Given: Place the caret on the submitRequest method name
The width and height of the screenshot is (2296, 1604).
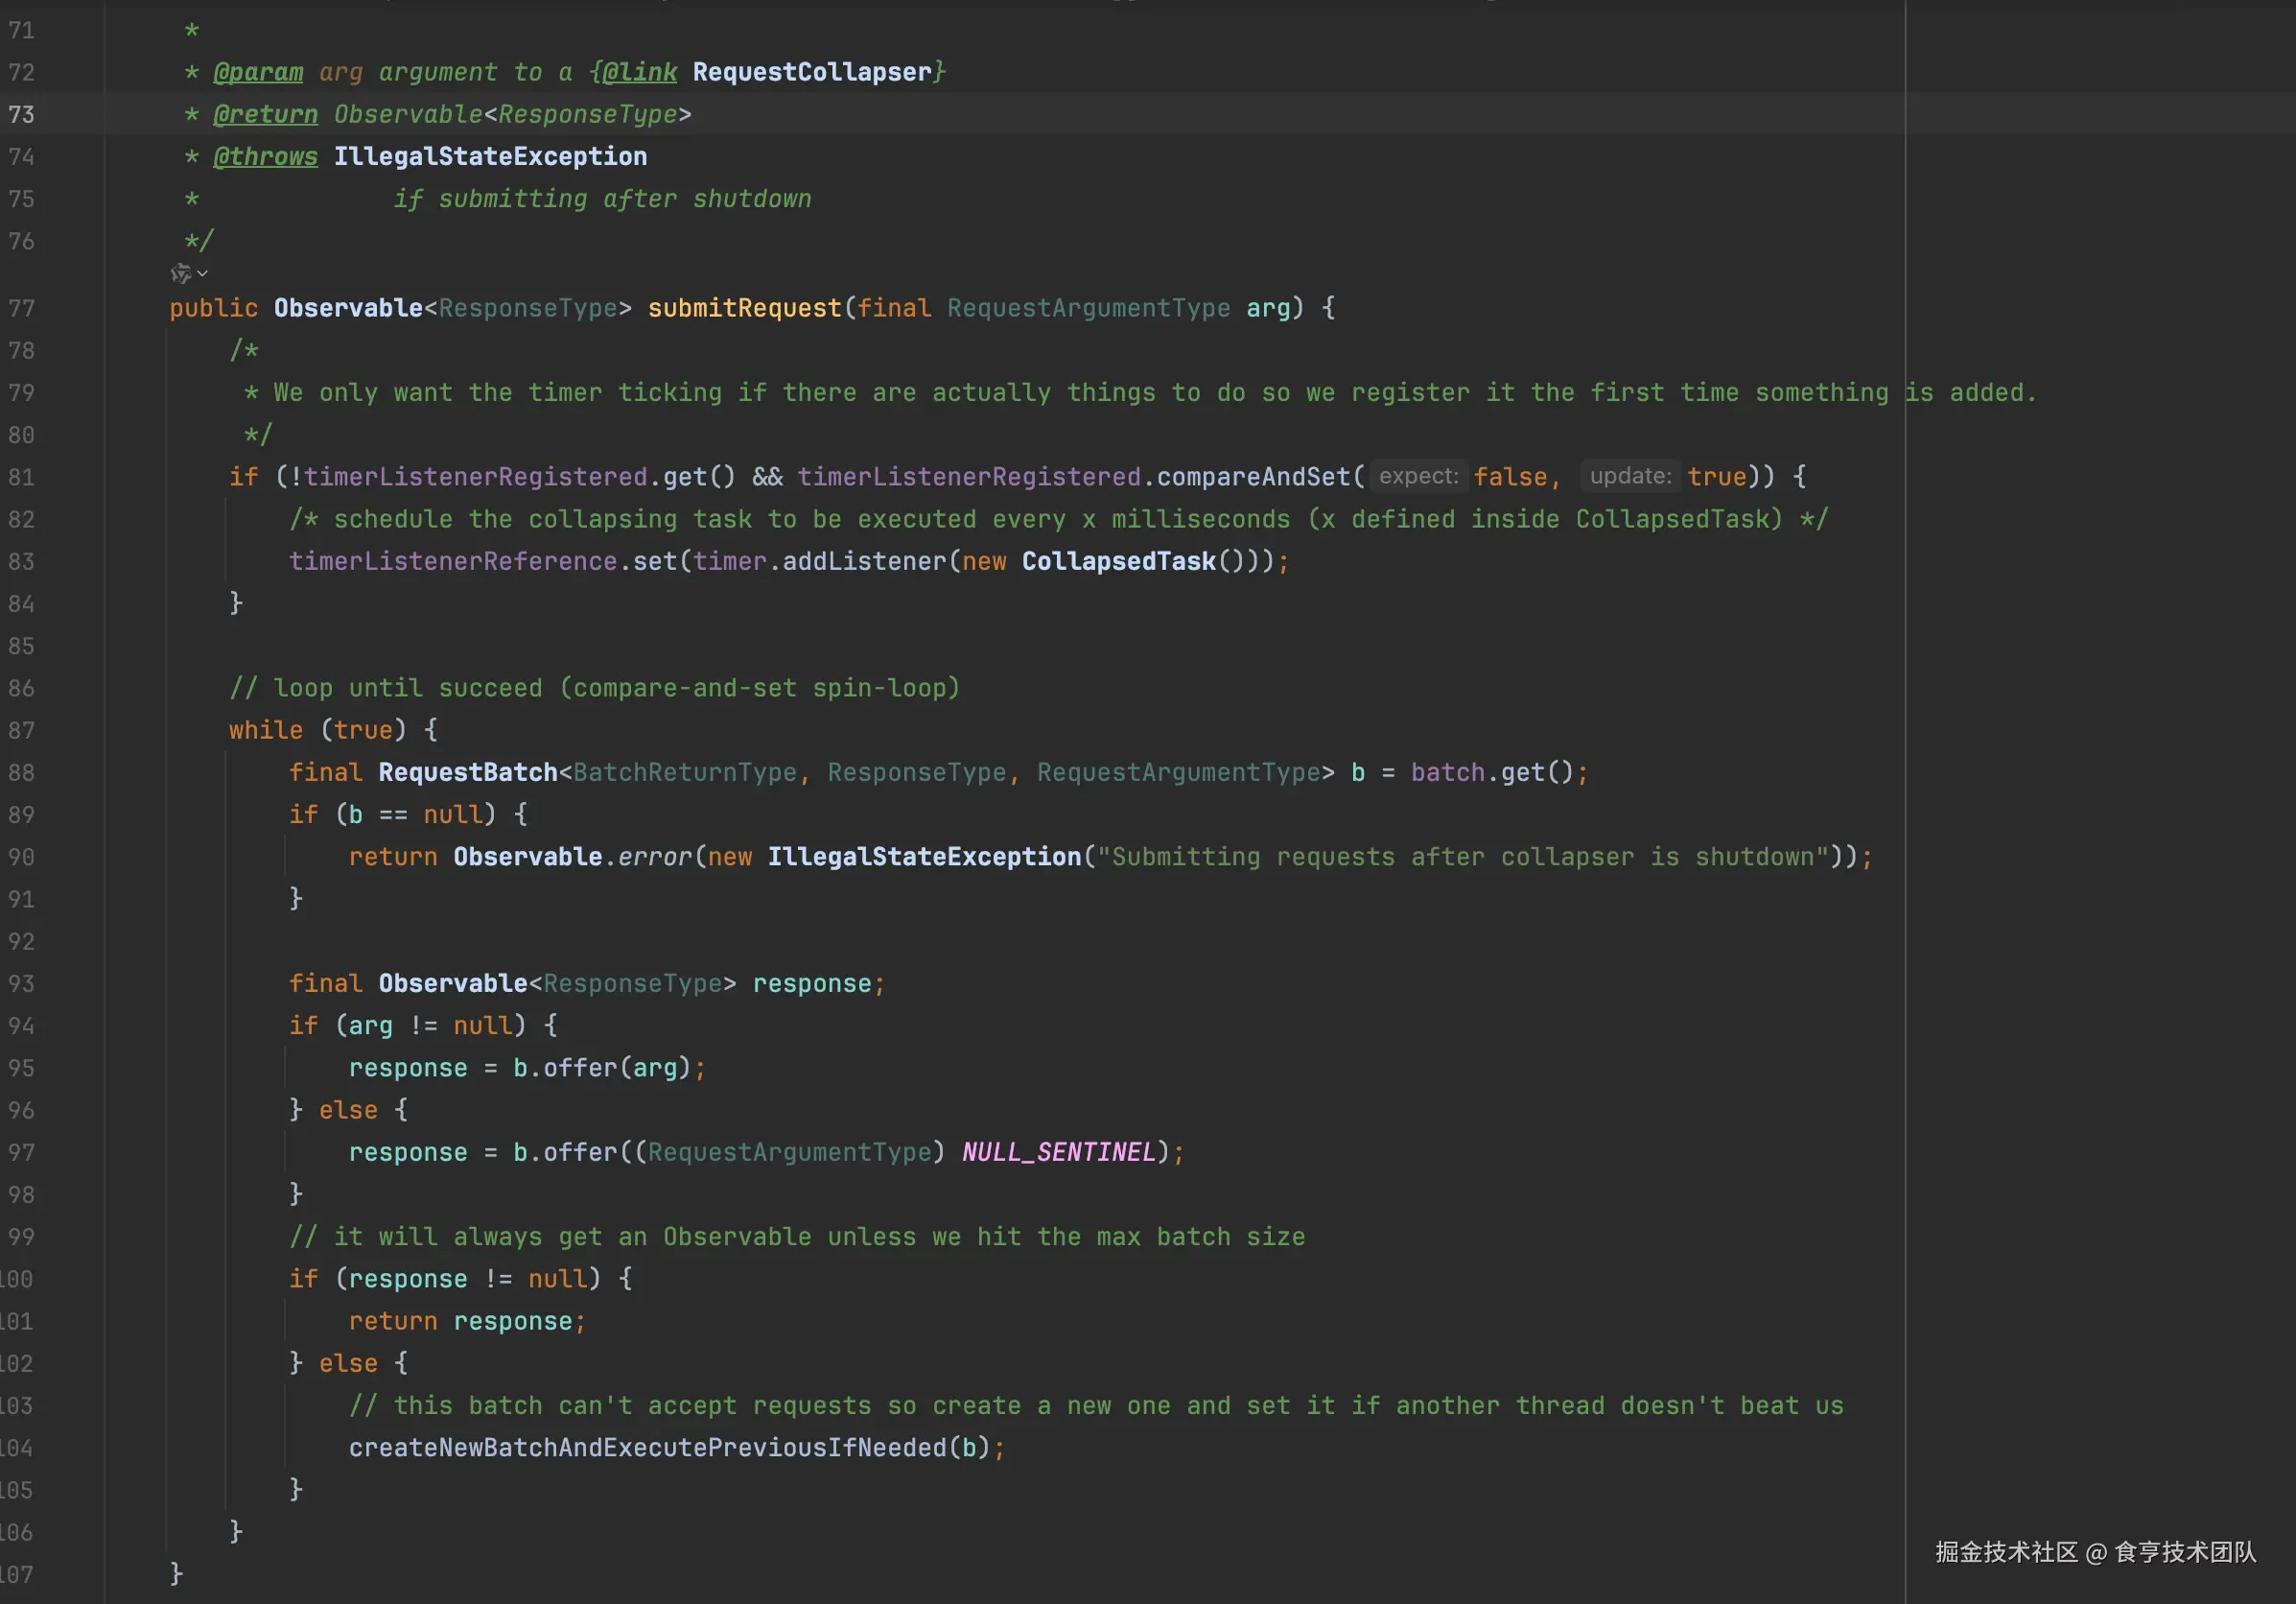Looking at the screenshot, I should (x=744, y=308).
